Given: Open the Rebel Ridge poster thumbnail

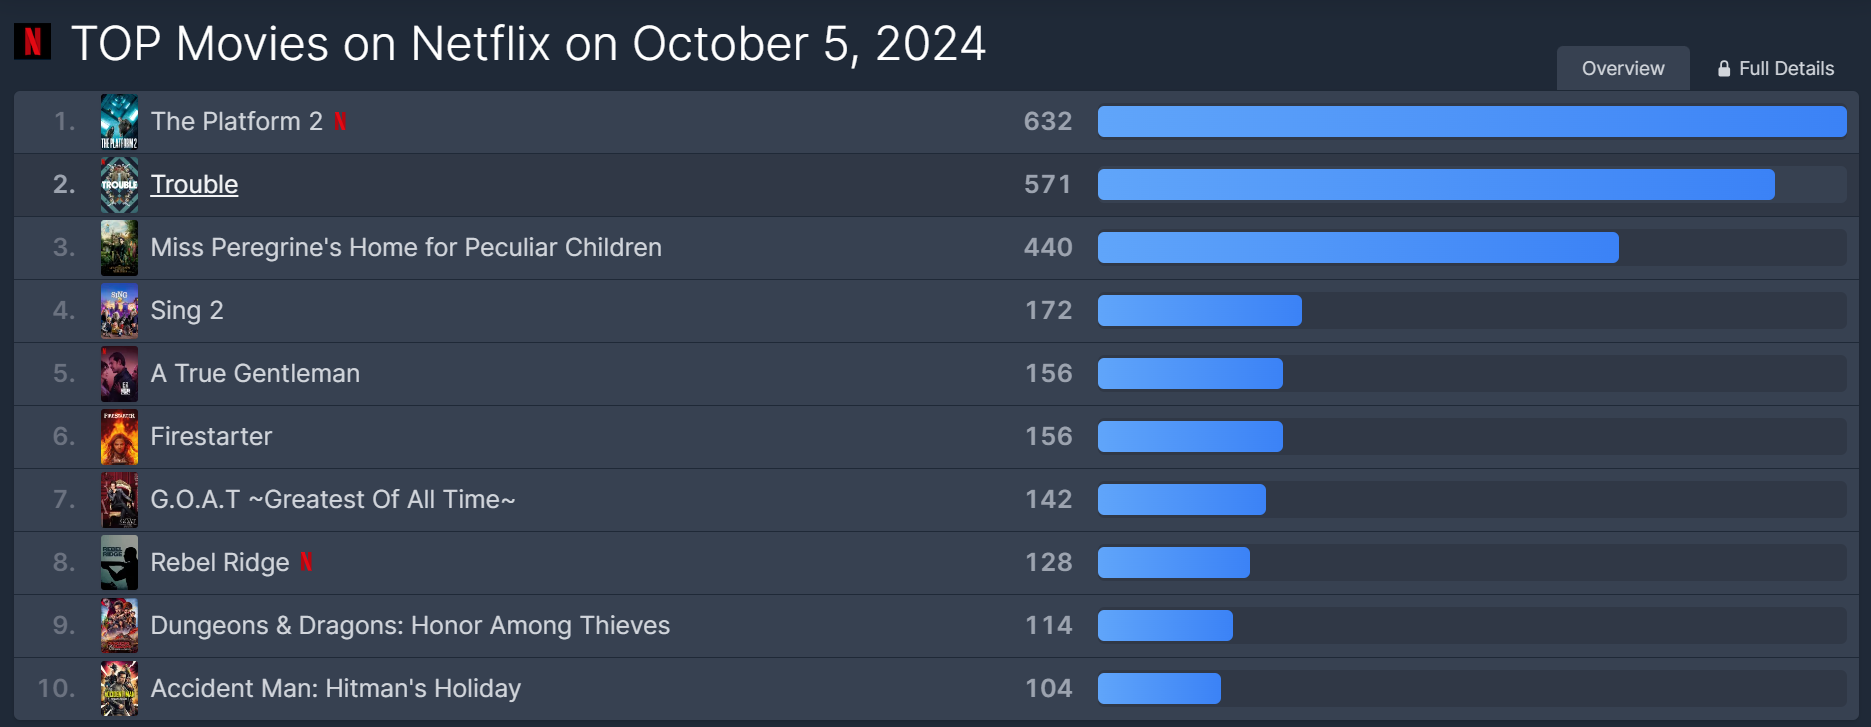Looking at the screenshot, I should coord(119,563).
